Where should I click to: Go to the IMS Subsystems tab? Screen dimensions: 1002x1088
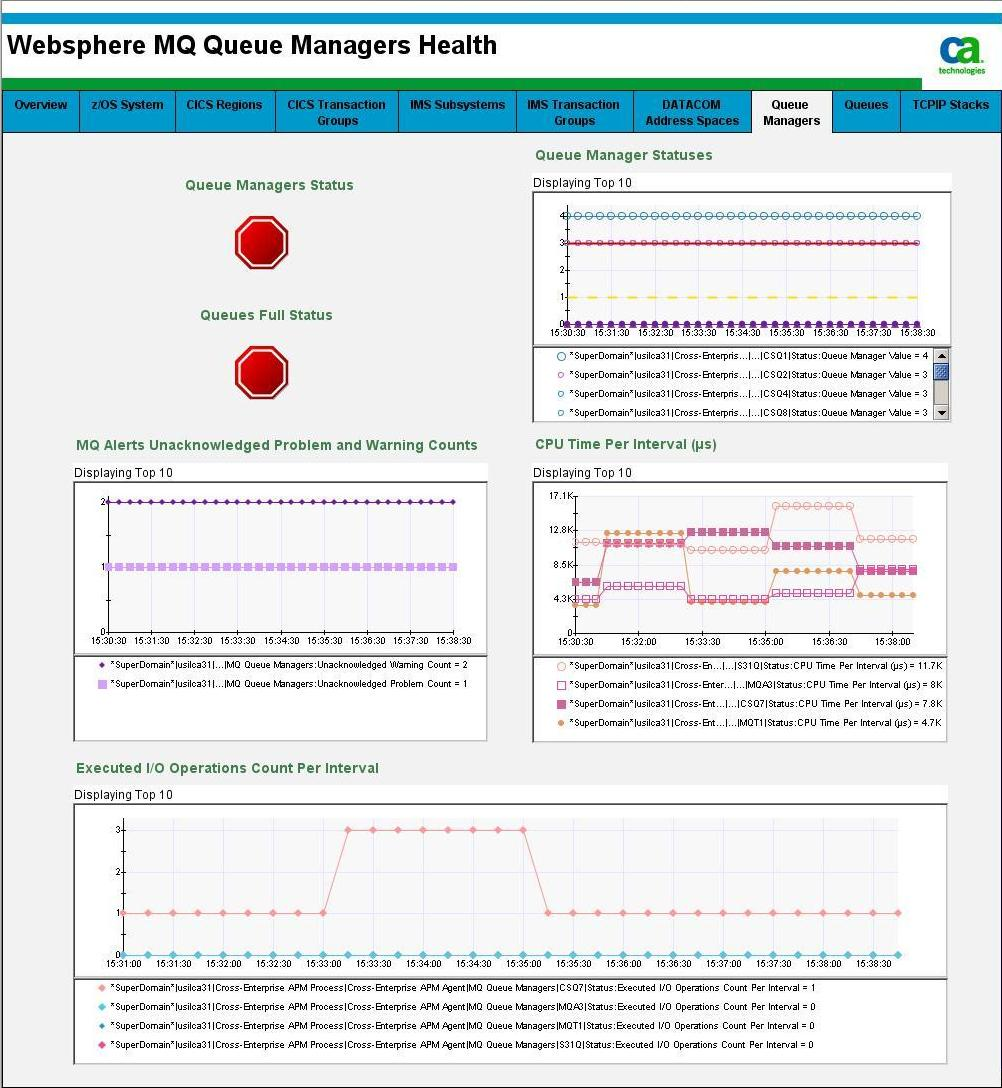[457, 111]
